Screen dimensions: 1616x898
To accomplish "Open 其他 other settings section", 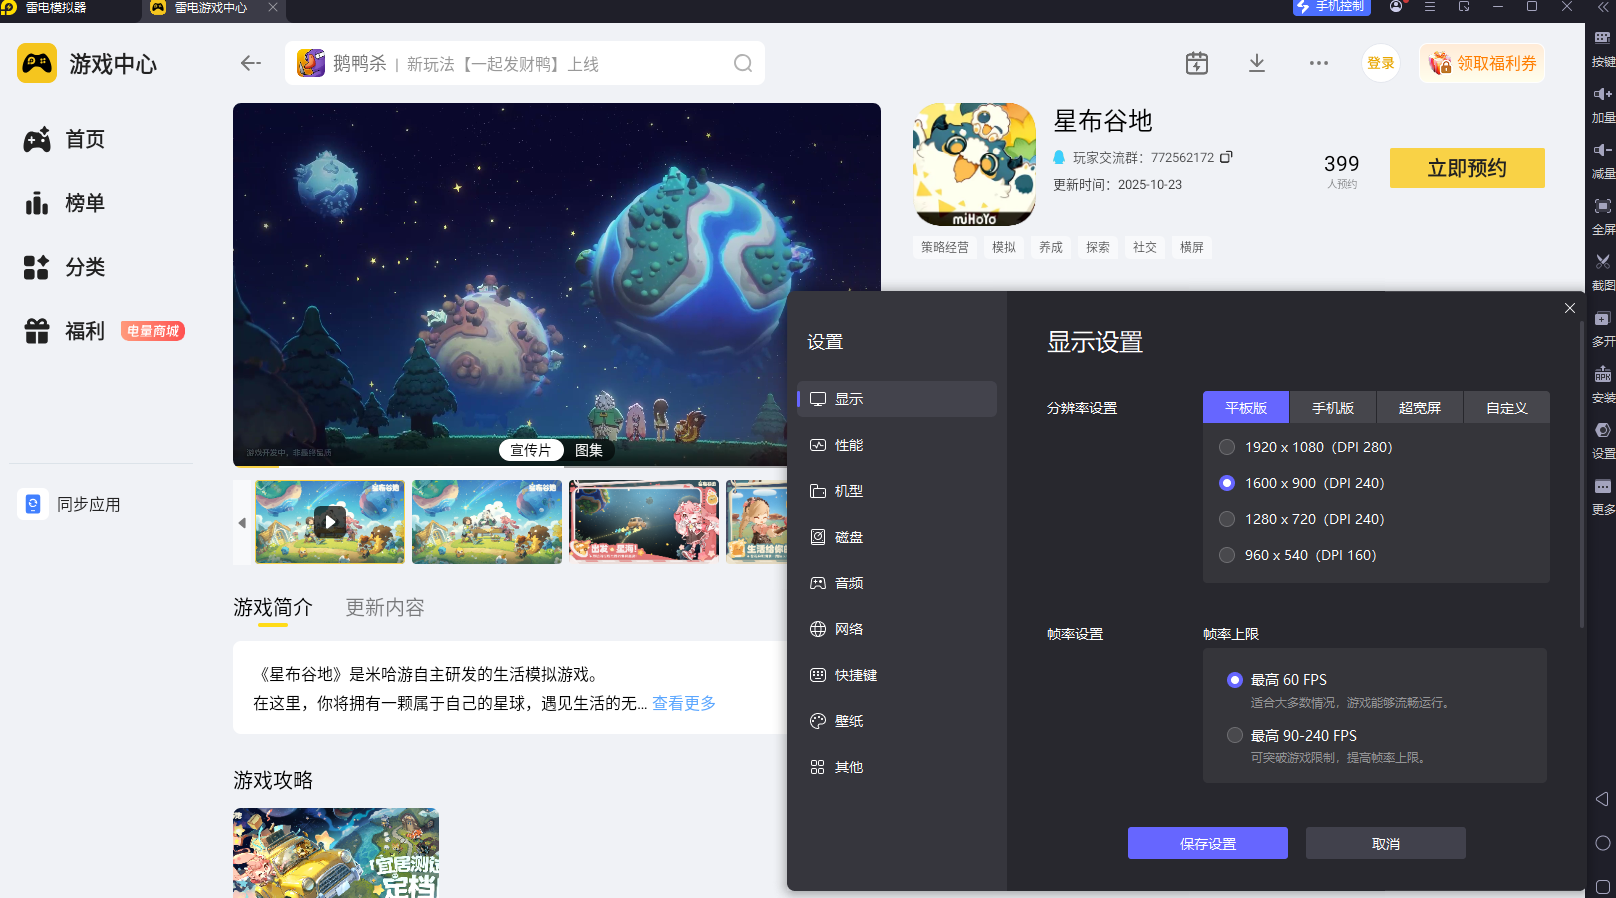I will (x=897, y=767).
